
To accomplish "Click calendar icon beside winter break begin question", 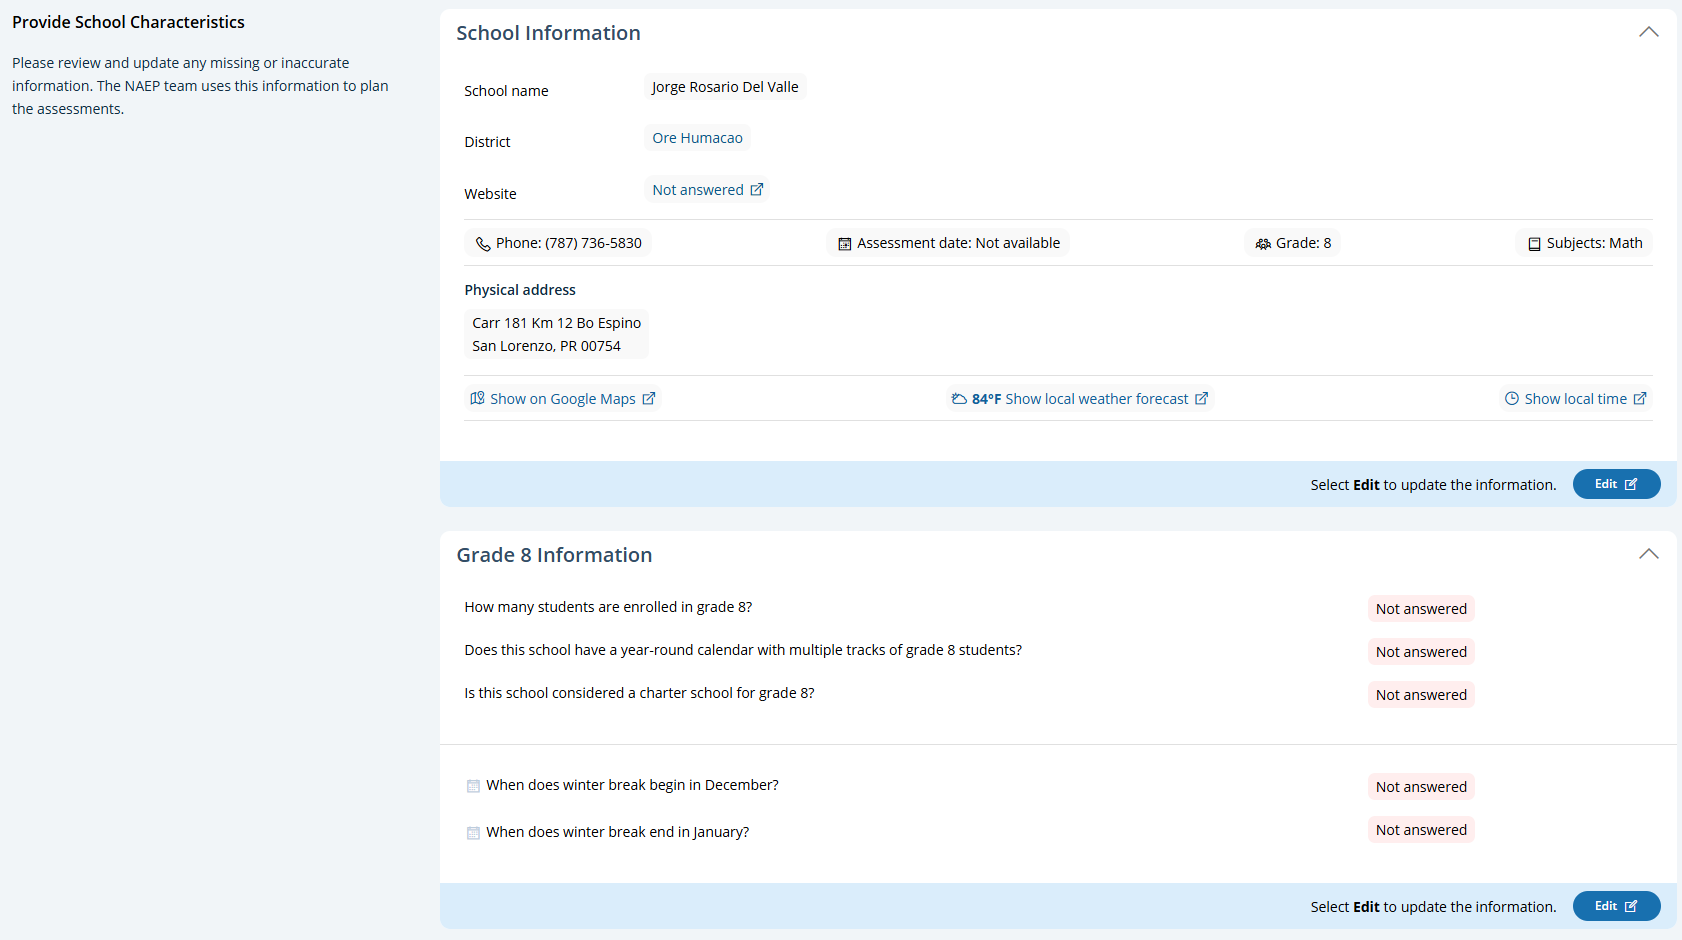I will pyautogui.click(x=473, y=786).
